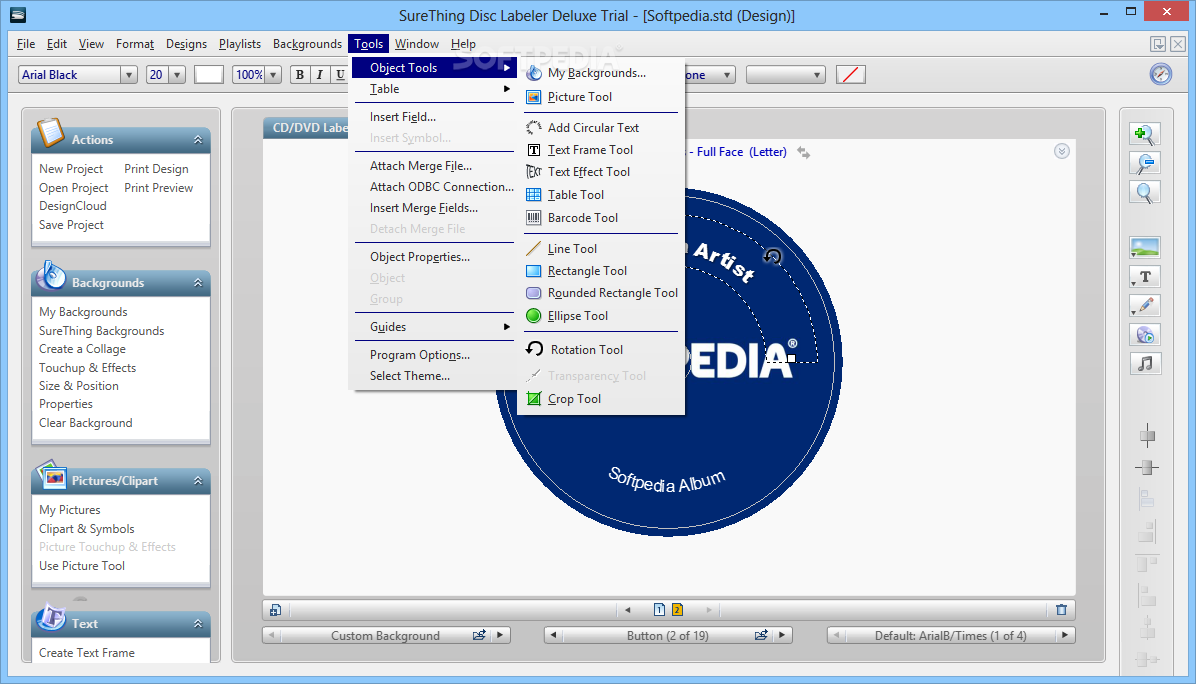Click the compass help icon top right
The width and height of the screenshot is (1196, 684).
(x=1160, y=74)
